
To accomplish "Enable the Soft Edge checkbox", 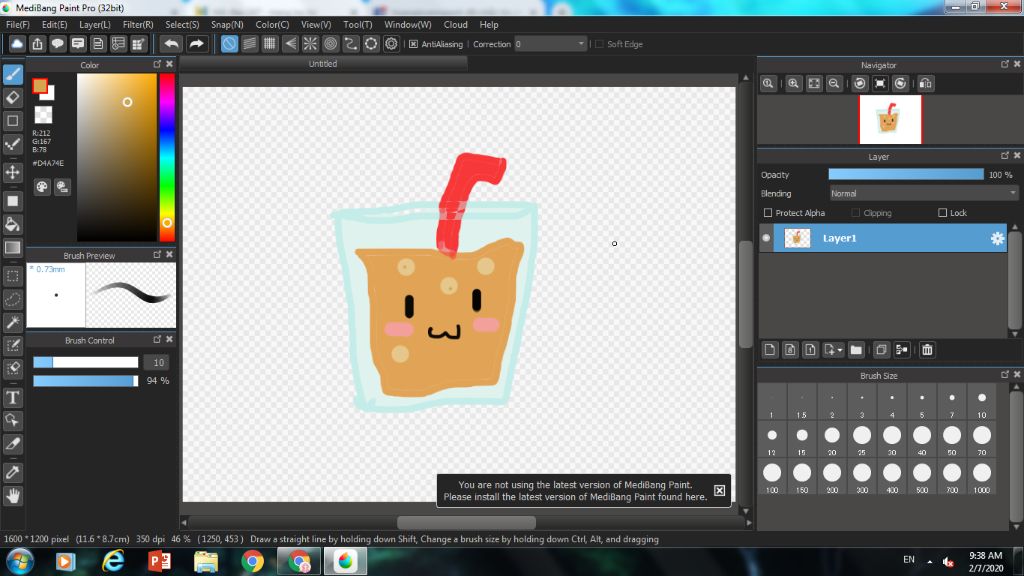I will (x=600, y=44).
